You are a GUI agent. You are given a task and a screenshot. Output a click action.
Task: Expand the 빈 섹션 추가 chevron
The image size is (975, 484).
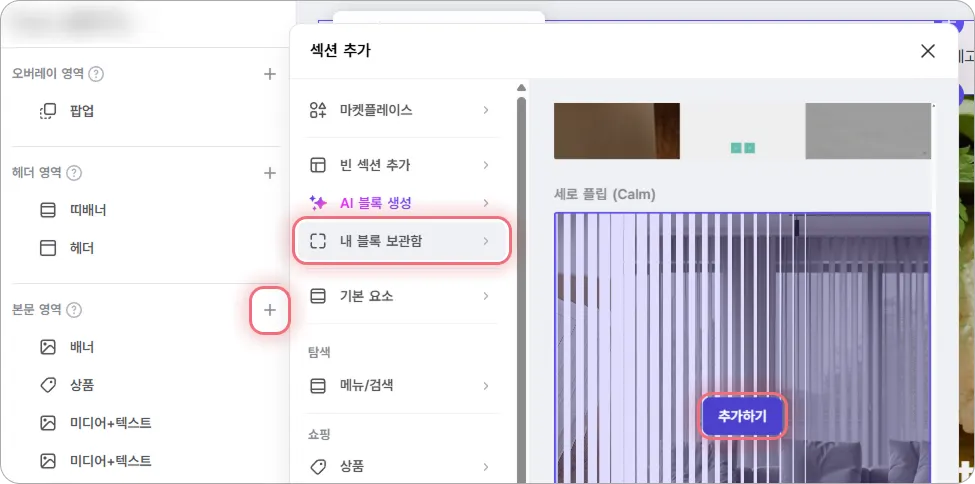pyautogui.click(x=486, y=165)
